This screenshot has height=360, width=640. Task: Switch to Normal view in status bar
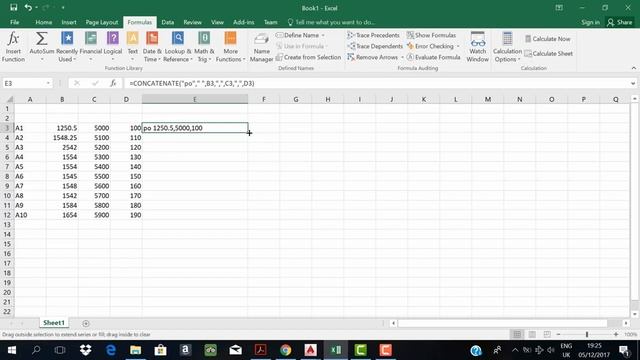(x=517, y=334)
